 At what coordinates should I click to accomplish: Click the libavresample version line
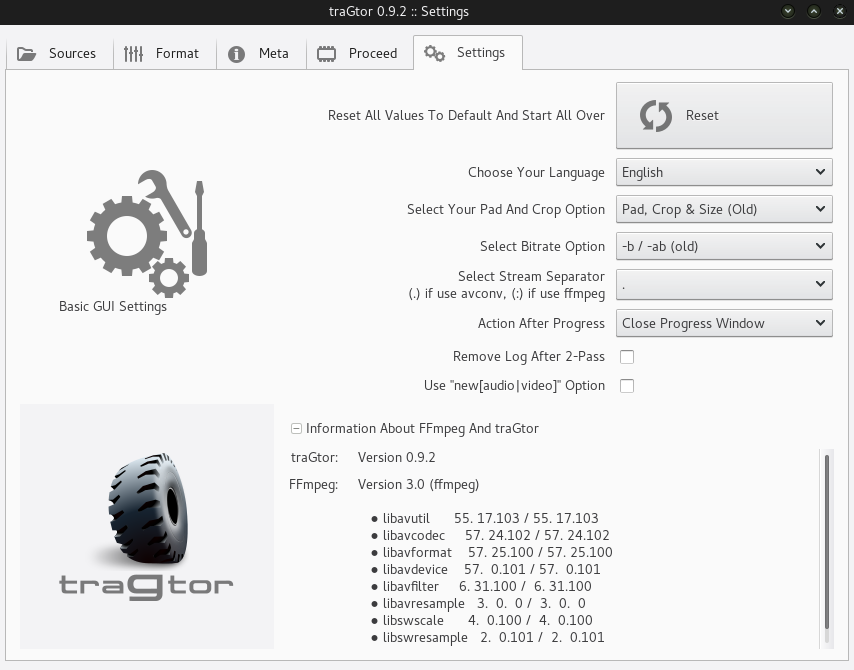[x=479, y=603]
